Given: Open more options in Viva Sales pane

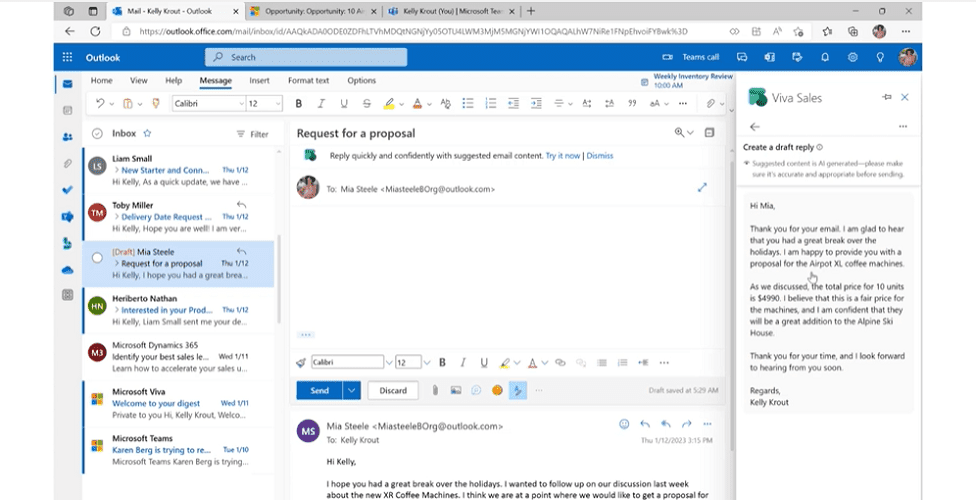Looking at the screenshot, I should coord(903,127).
